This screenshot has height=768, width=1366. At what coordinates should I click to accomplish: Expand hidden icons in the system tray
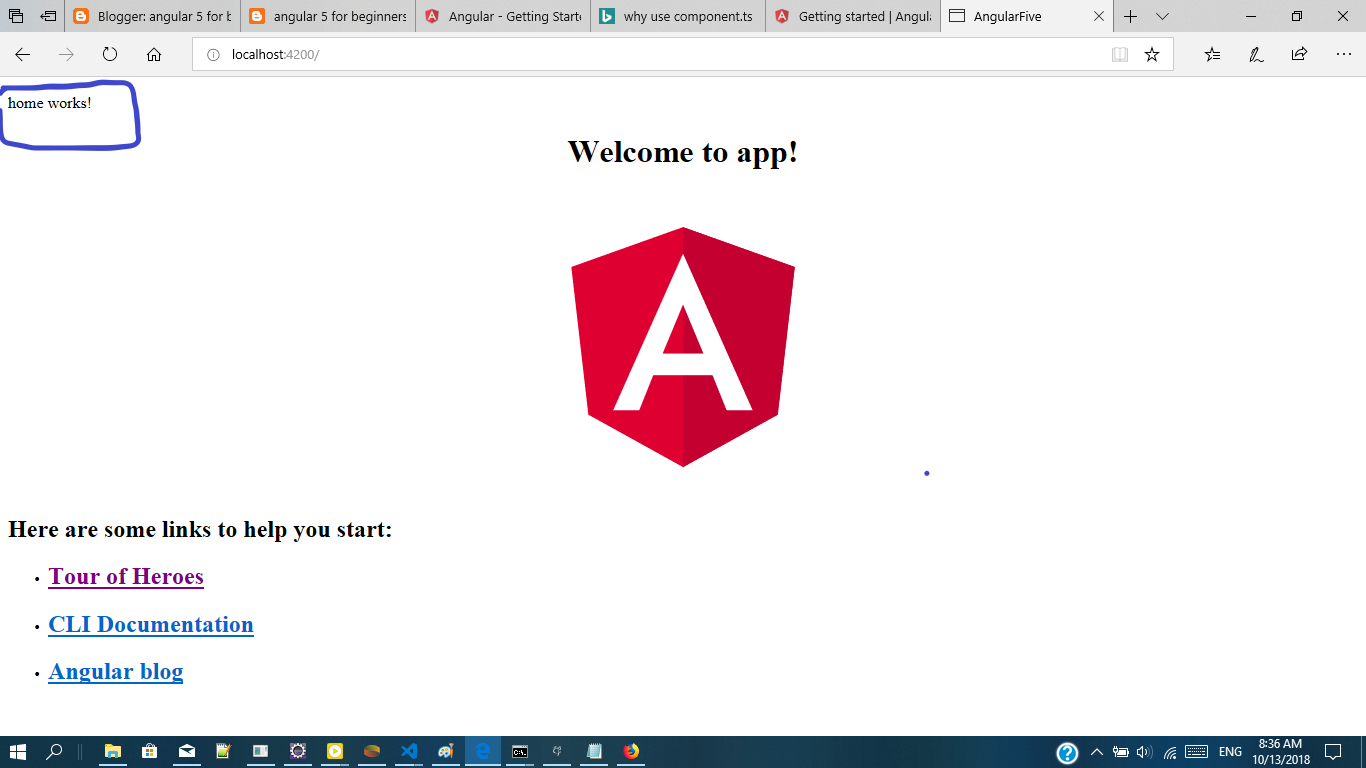click(1096, 751)
